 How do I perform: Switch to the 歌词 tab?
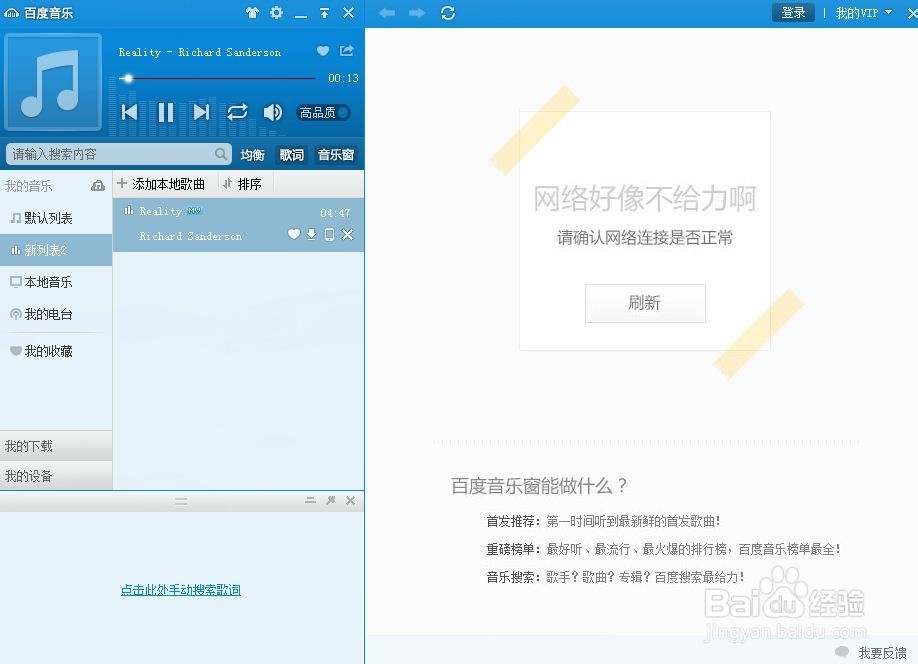[291, 154]
